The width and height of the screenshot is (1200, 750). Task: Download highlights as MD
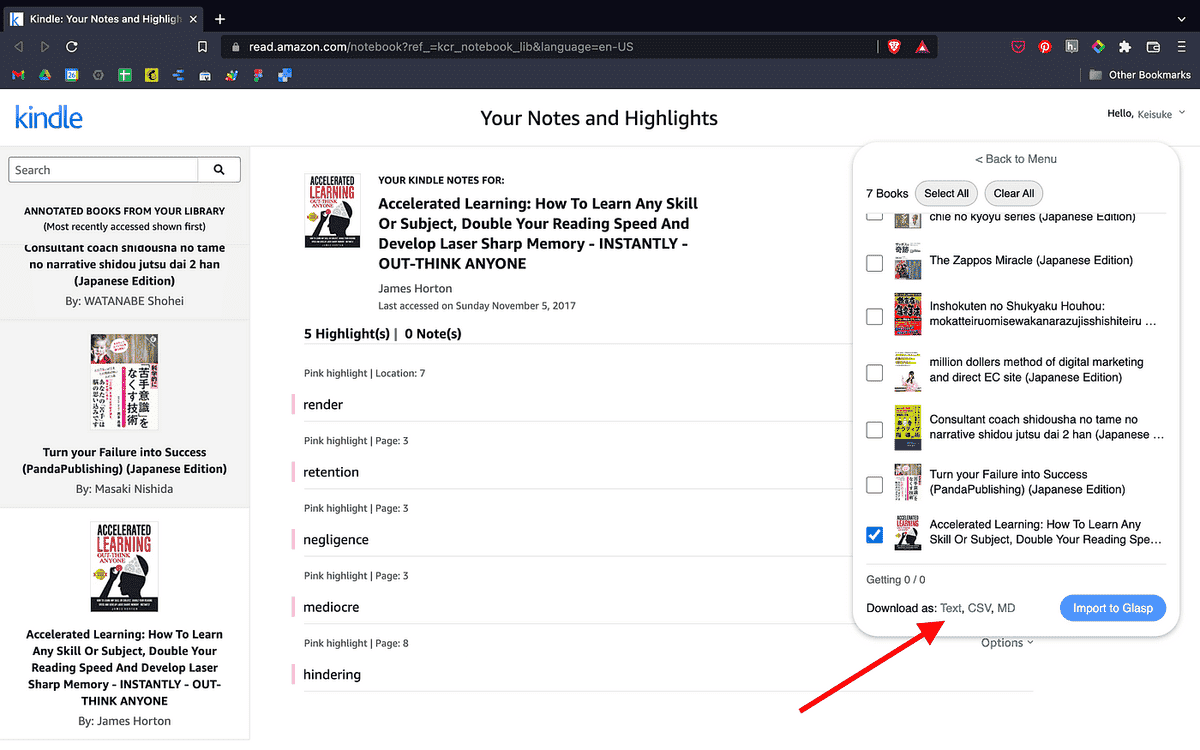click(x=1006, y=608)
